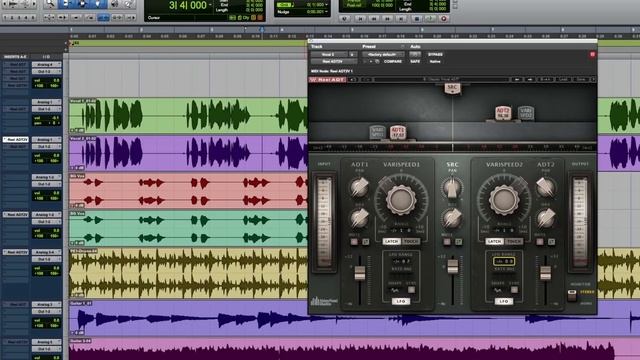This screenshot has height=360, width=640.
Task: Click the Waves redo arrow
Action: (x=367, y=80)
